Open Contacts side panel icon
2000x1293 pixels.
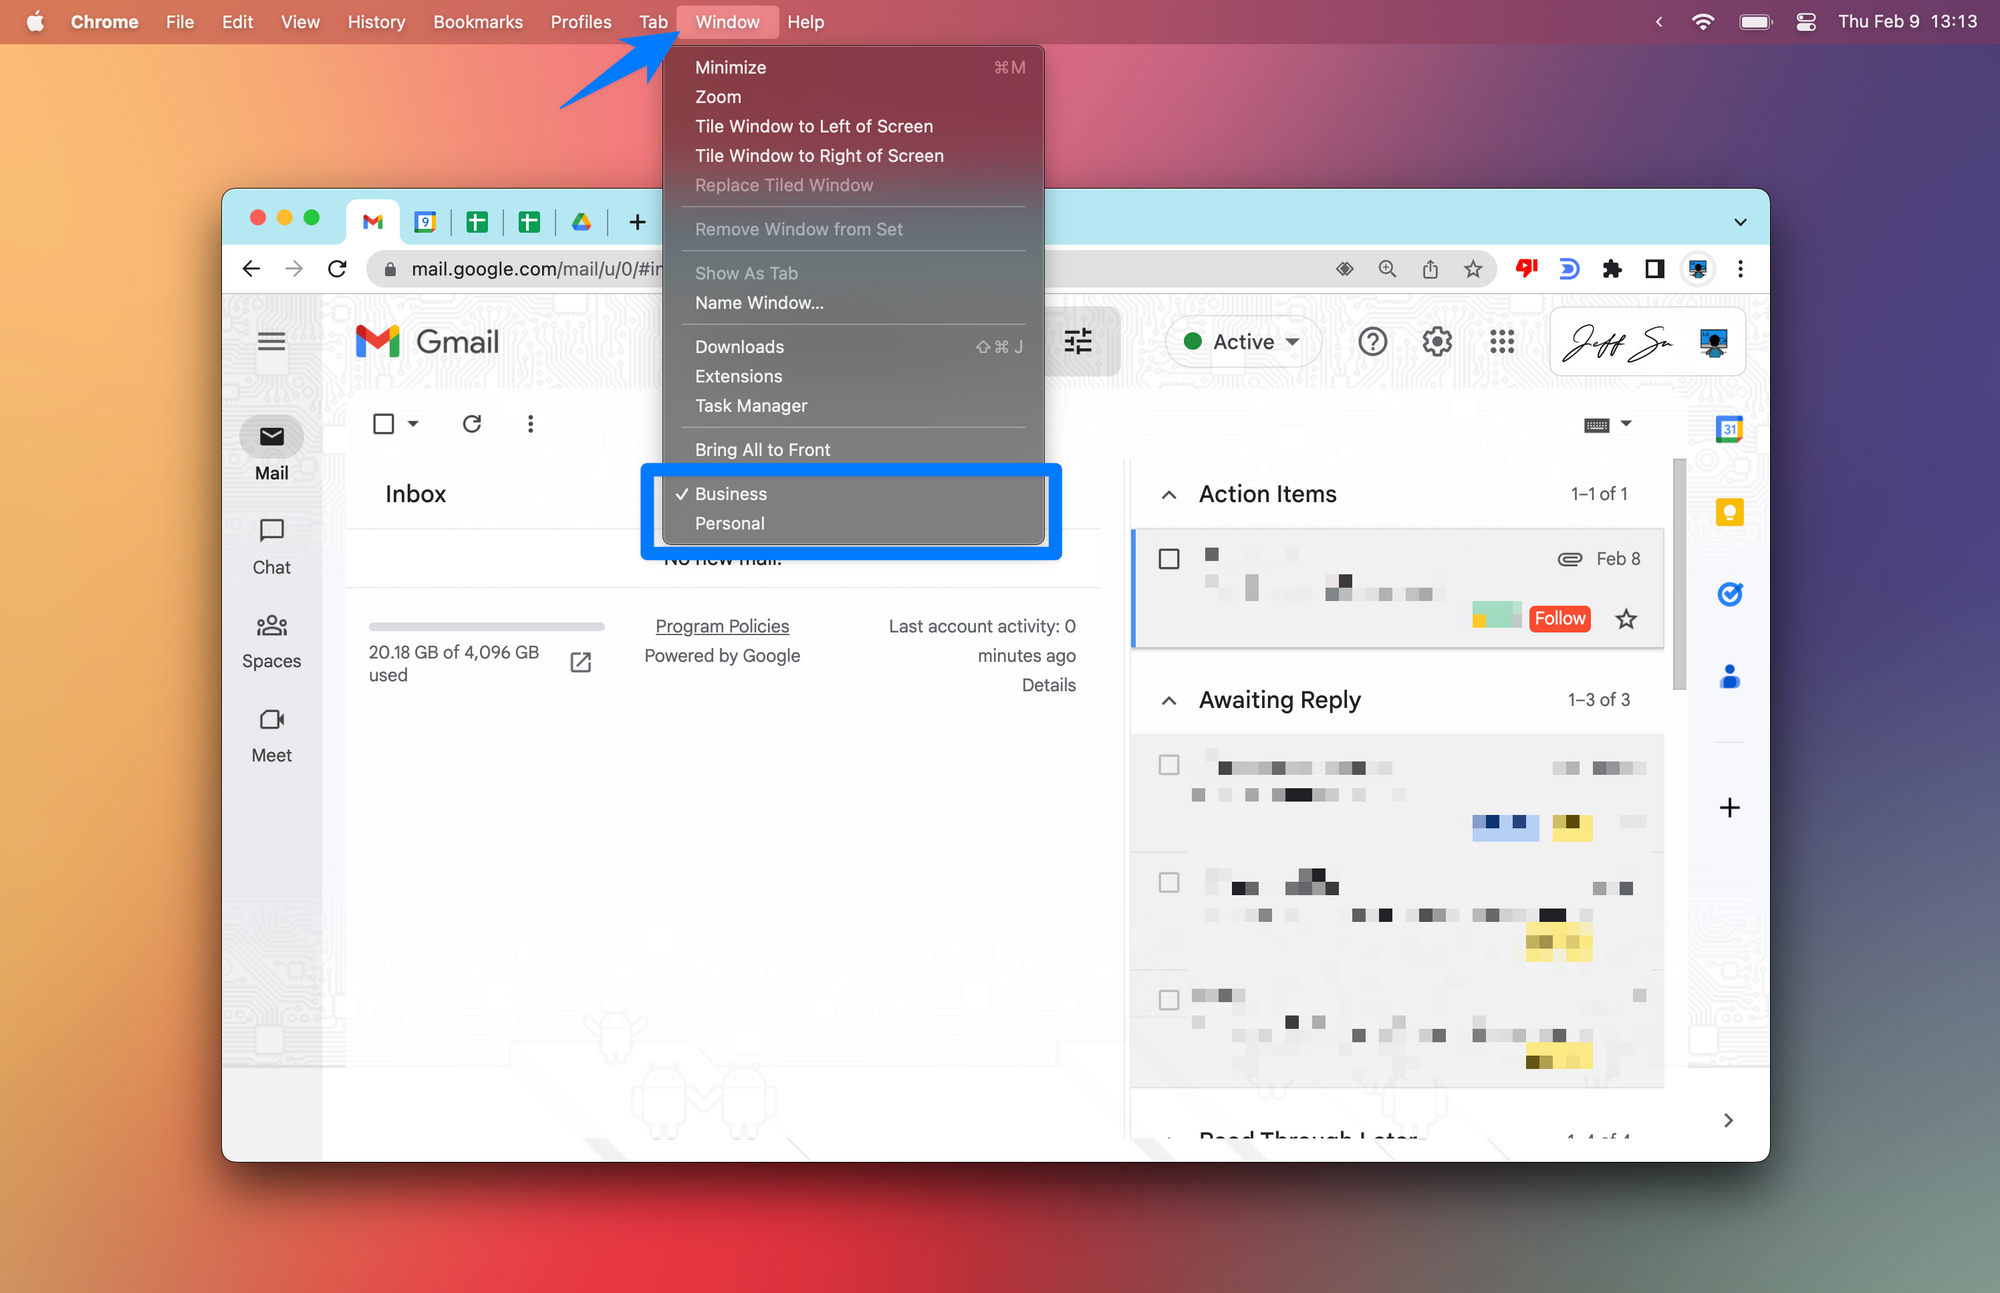[1729, 676]
